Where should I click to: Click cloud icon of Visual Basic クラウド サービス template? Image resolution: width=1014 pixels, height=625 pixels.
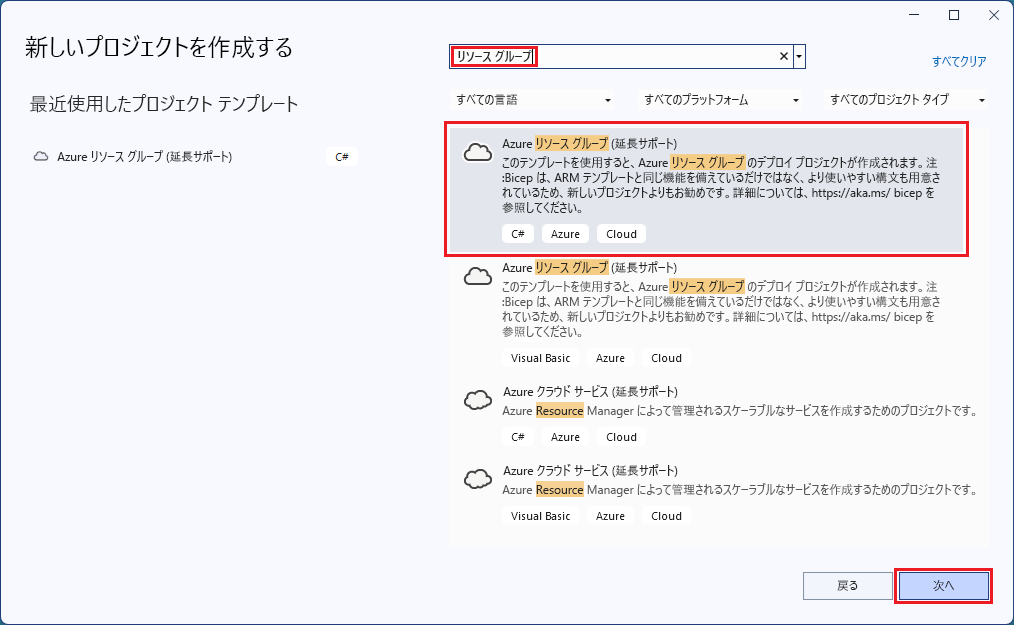click(478, 479)
